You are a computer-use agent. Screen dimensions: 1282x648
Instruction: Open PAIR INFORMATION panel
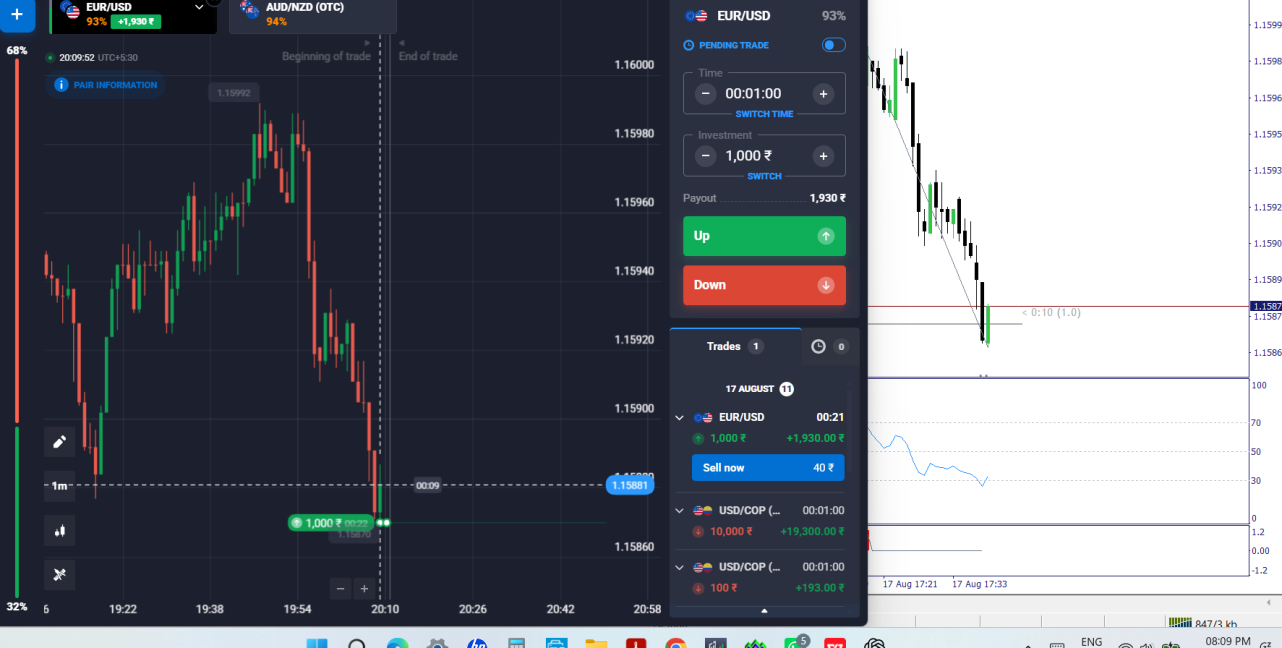[x=108, y=85]
